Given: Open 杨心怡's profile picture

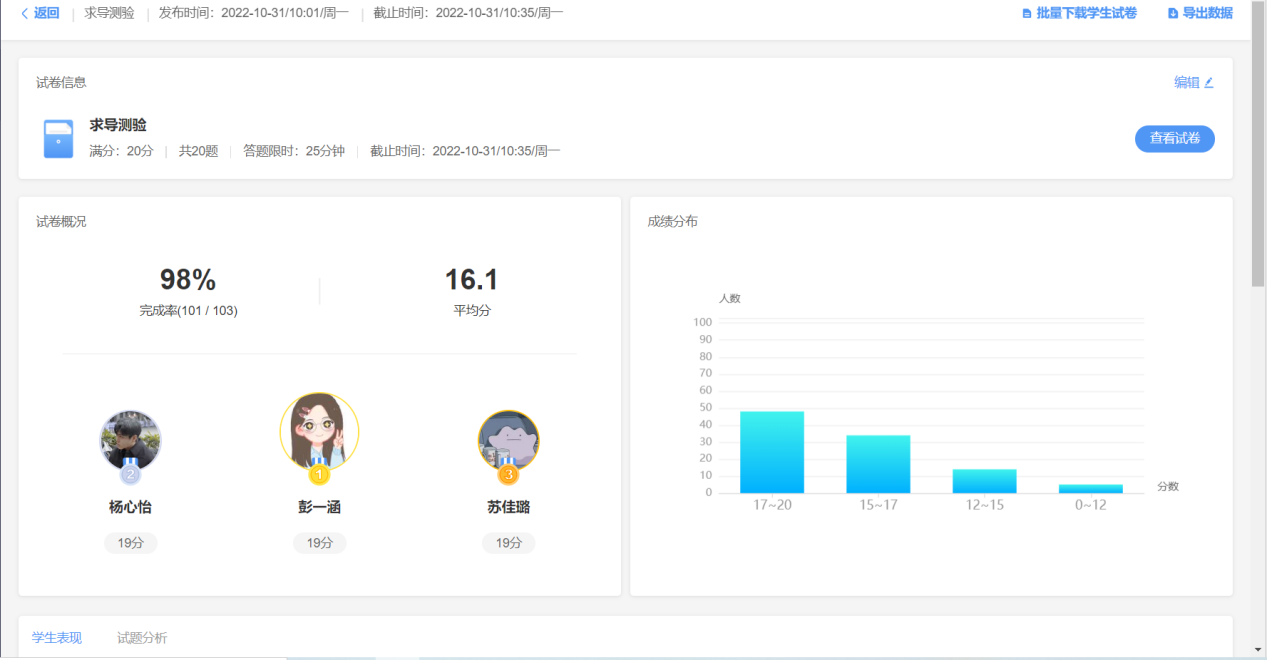Looking at the screenshot, I should click(x=130, y=438).
